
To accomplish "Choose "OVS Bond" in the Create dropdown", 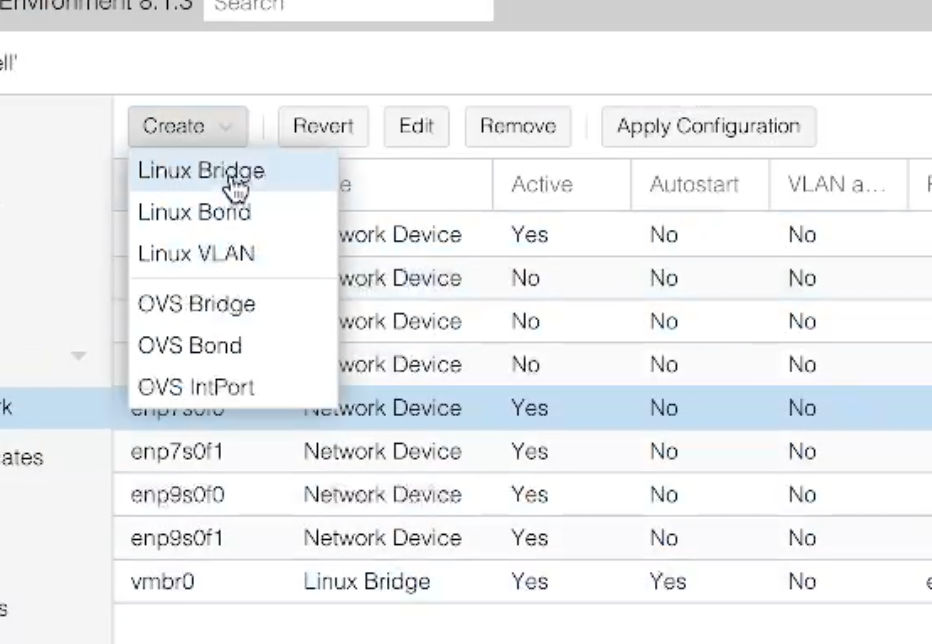I will pos(189,345).
